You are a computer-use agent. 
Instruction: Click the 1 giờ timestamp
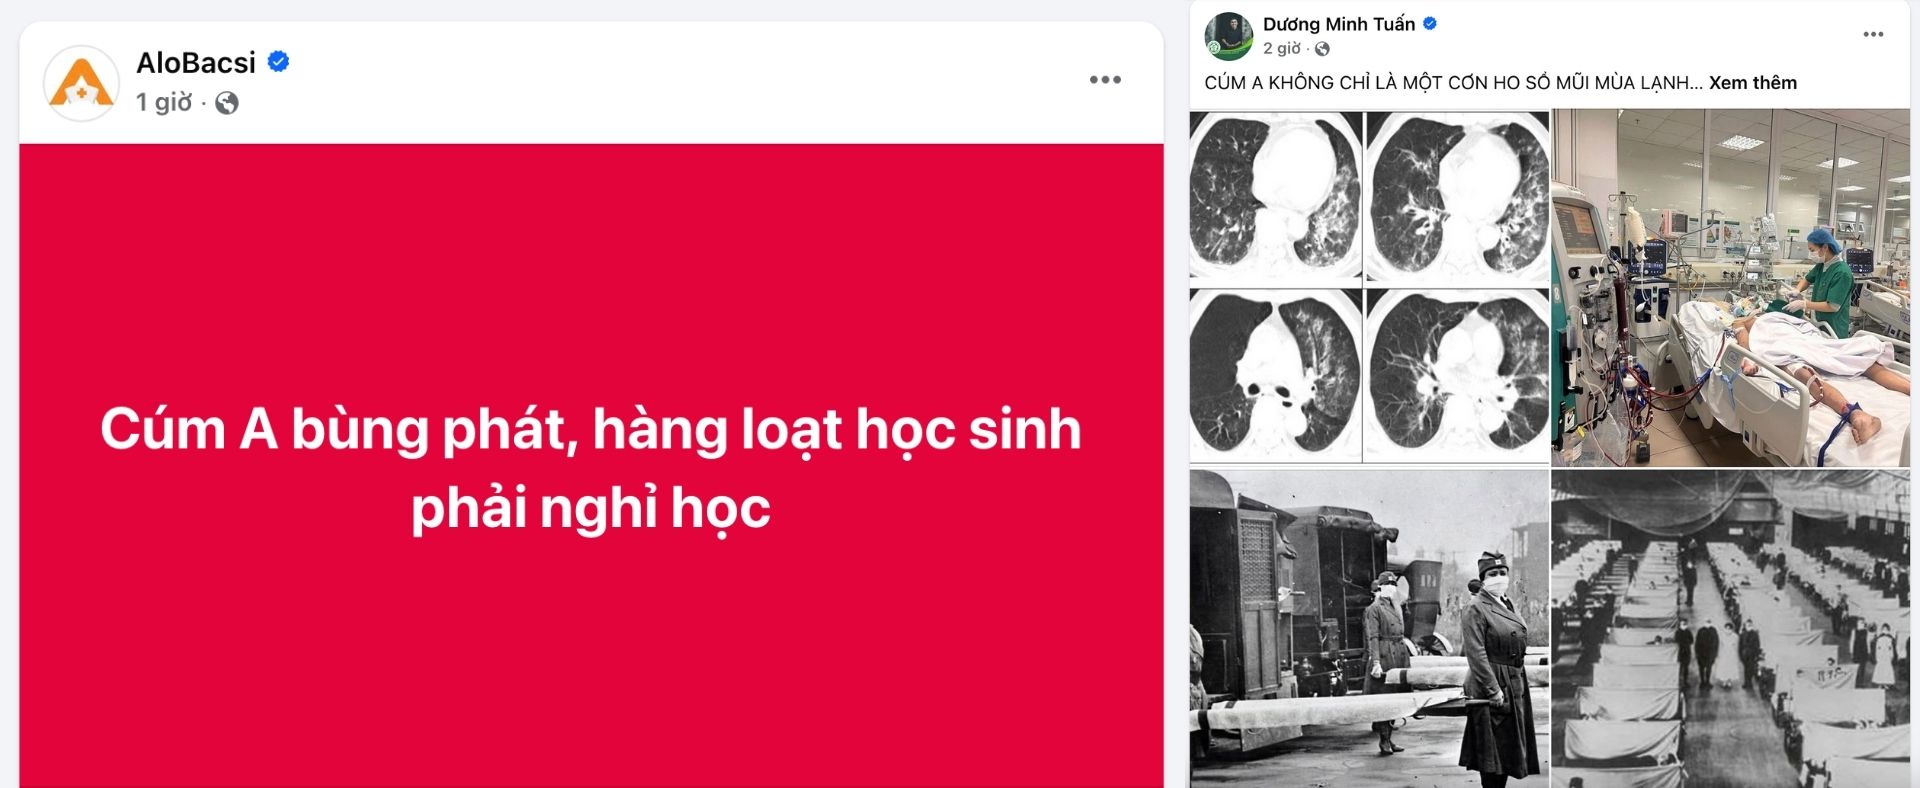pyautogui.click(x=164, y=102)
